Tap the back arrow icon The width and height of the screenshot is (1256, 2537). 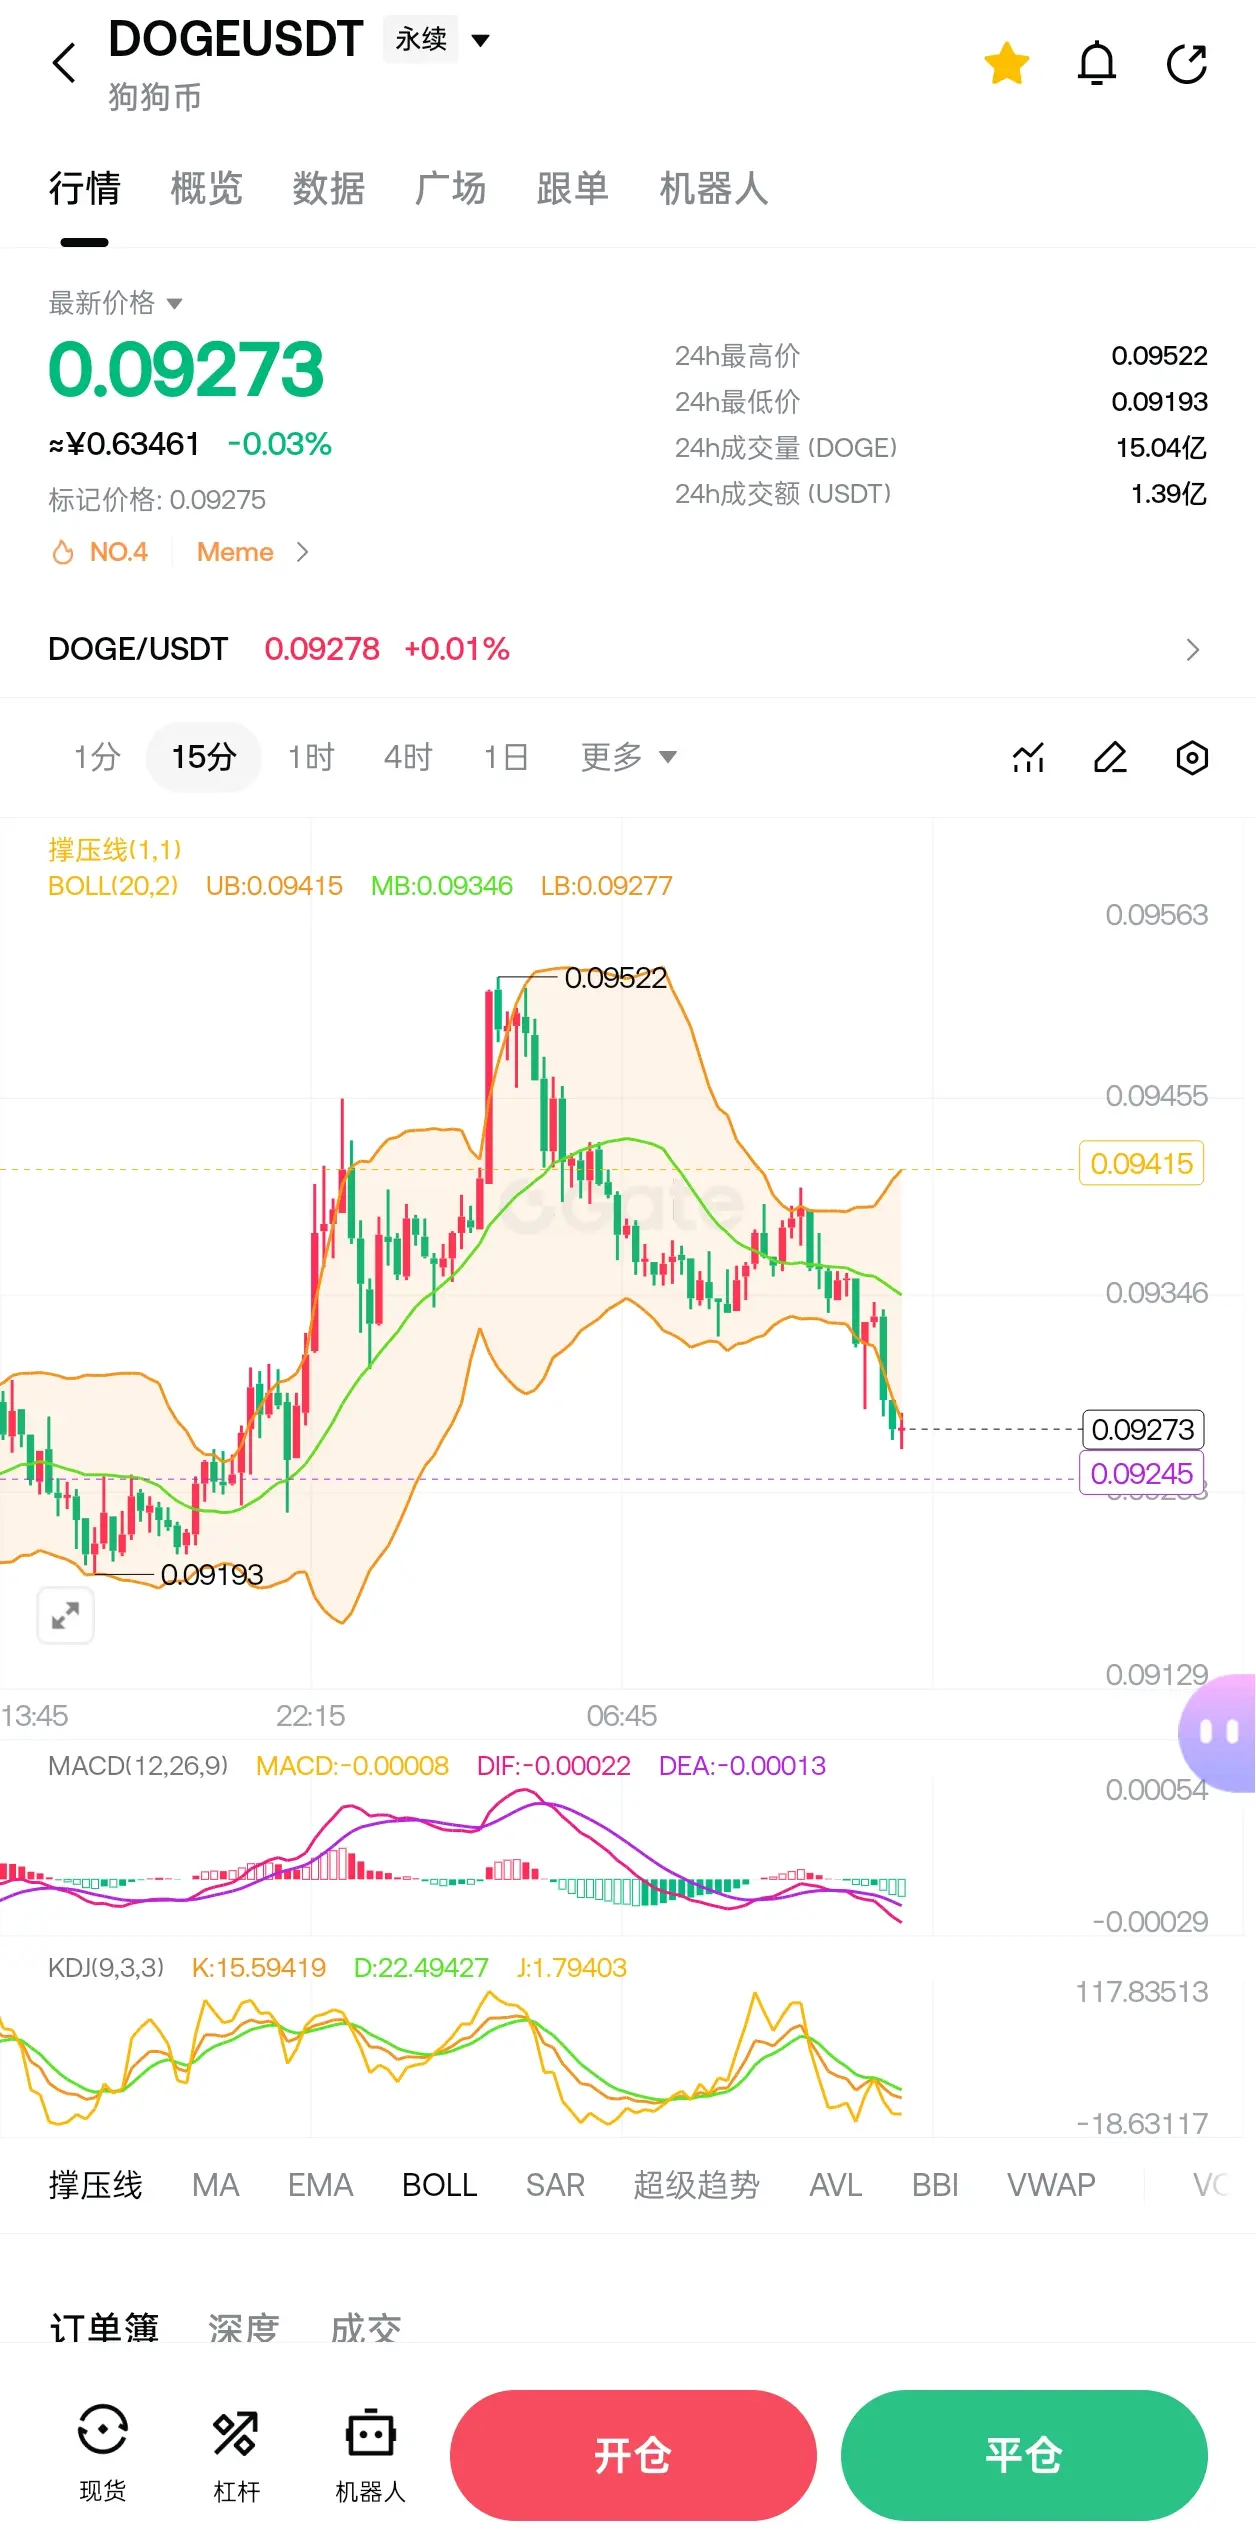point(64,63)
